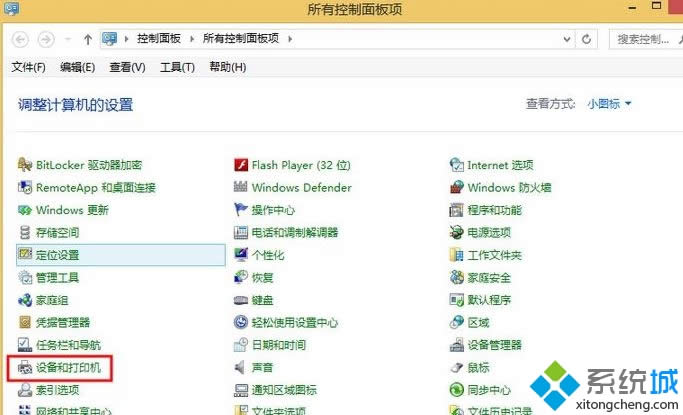The width and height of the screenshot is (683, 415).
Task: Click the 设备管理器 text link
Action: click(x=494, y=345)
